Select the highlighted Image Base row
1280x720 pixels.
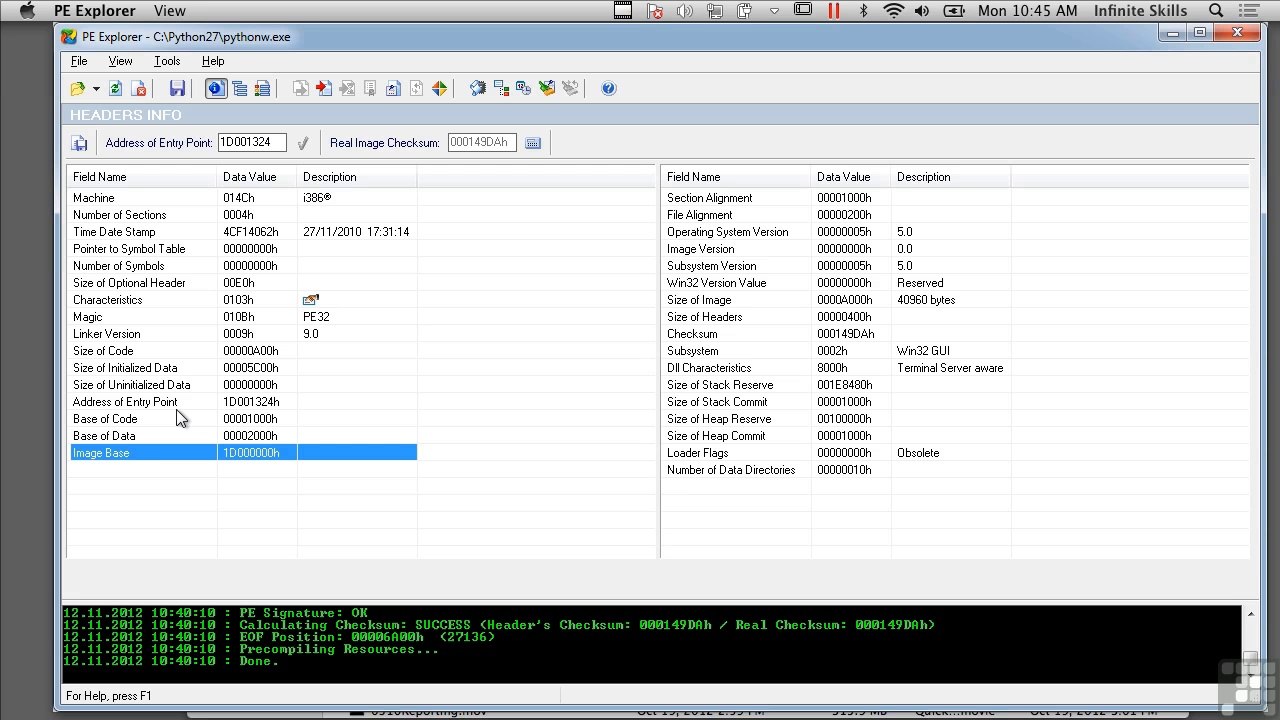(243, 453)
